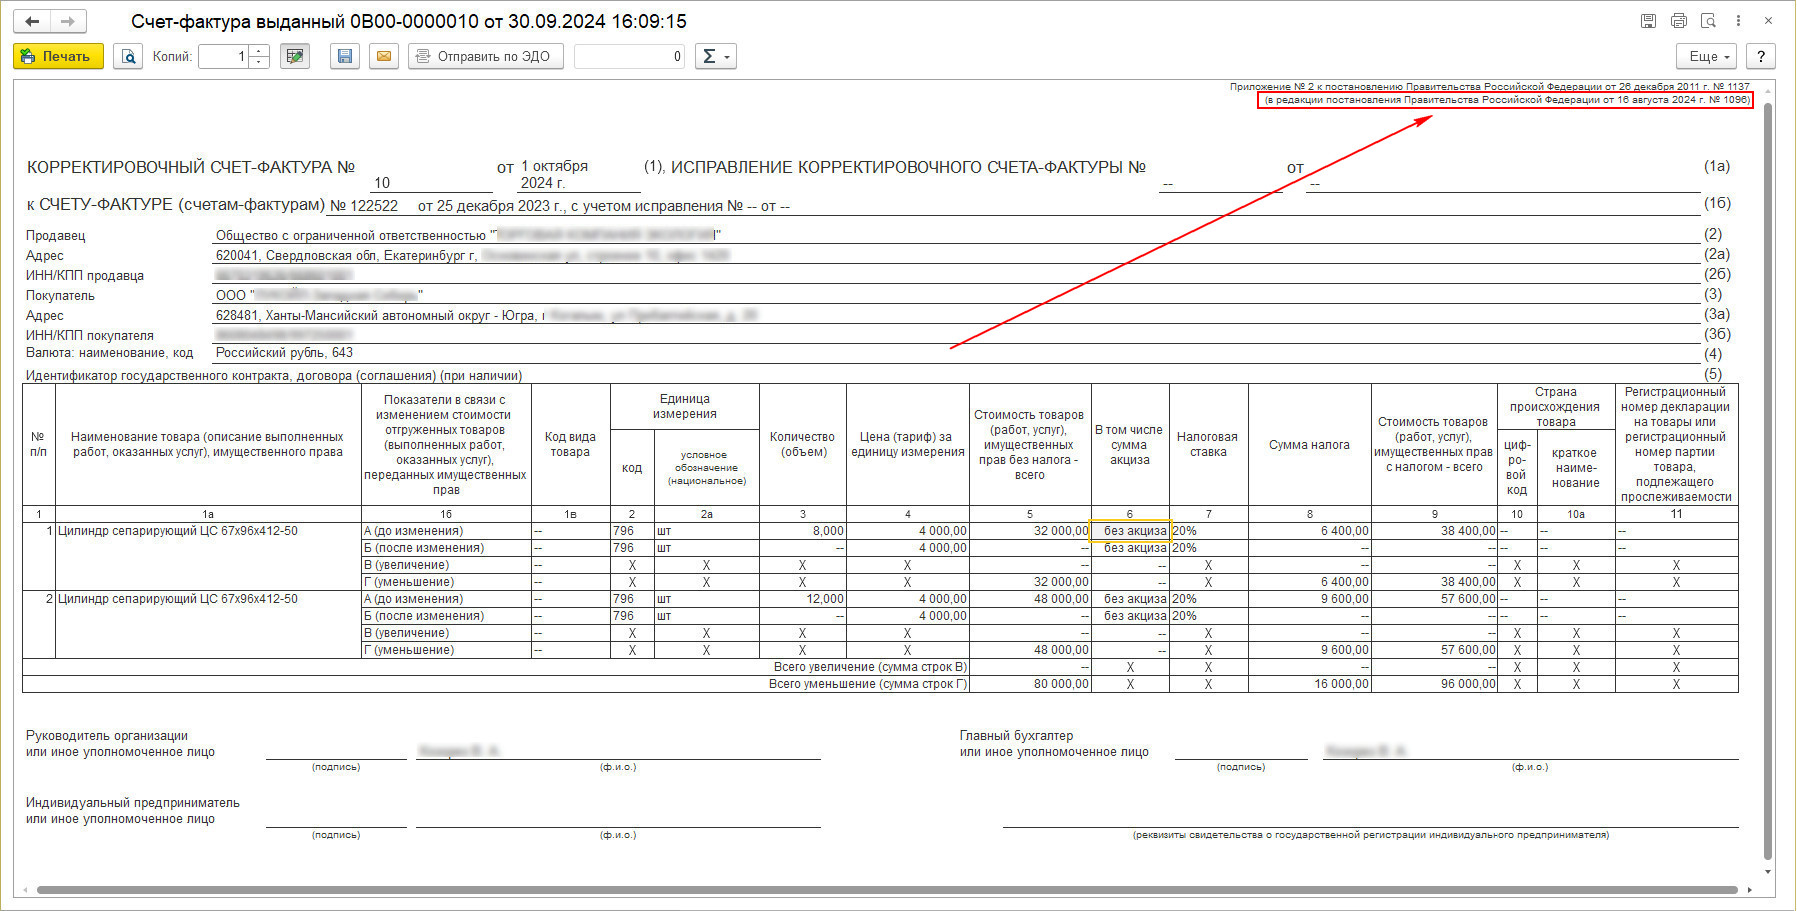Close the invoice form with the X

point(1768,21)
